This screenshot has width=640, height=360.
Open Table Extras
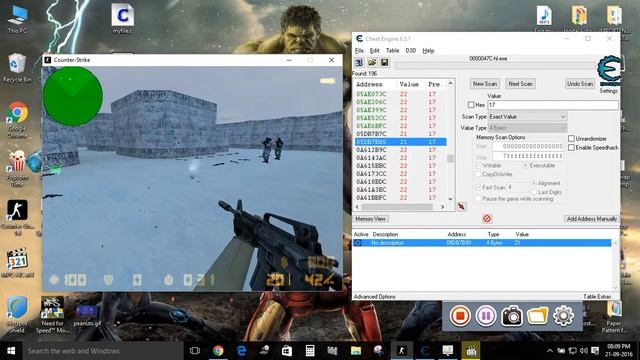pos(597,297)
